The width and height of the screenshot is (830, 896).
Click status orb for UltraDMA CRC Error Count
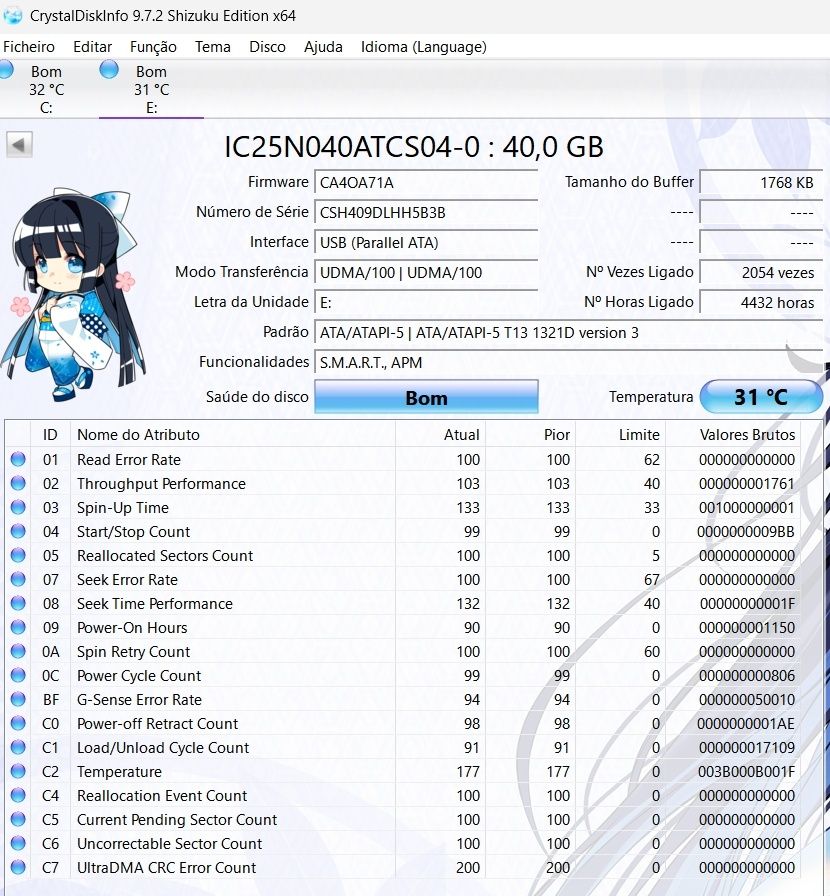pyautogui.click(x=18, y=867)
